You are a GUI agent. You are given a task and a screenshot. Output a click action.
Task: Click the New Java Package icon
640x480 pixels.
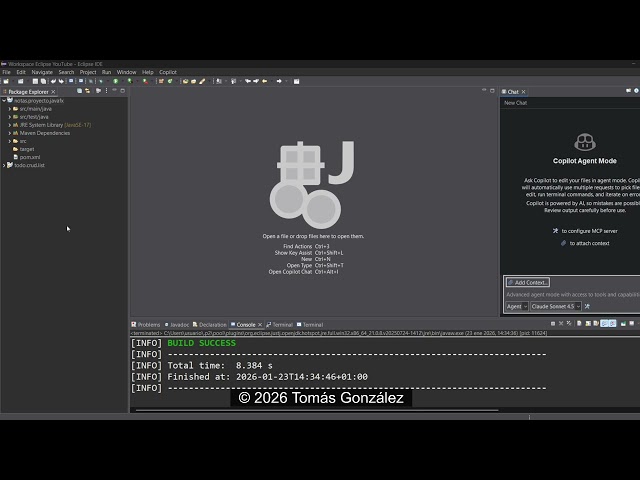click(161, 81)
